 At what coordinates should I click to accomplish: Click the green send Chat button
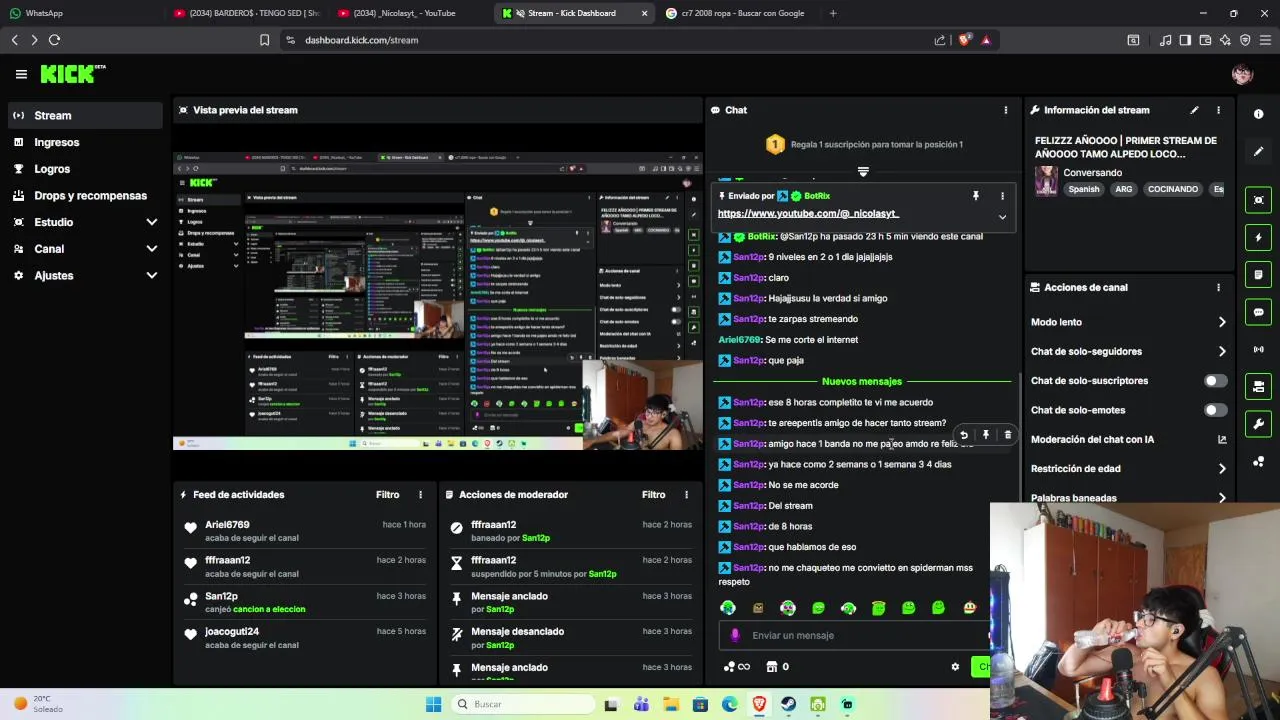click(981, 667)
